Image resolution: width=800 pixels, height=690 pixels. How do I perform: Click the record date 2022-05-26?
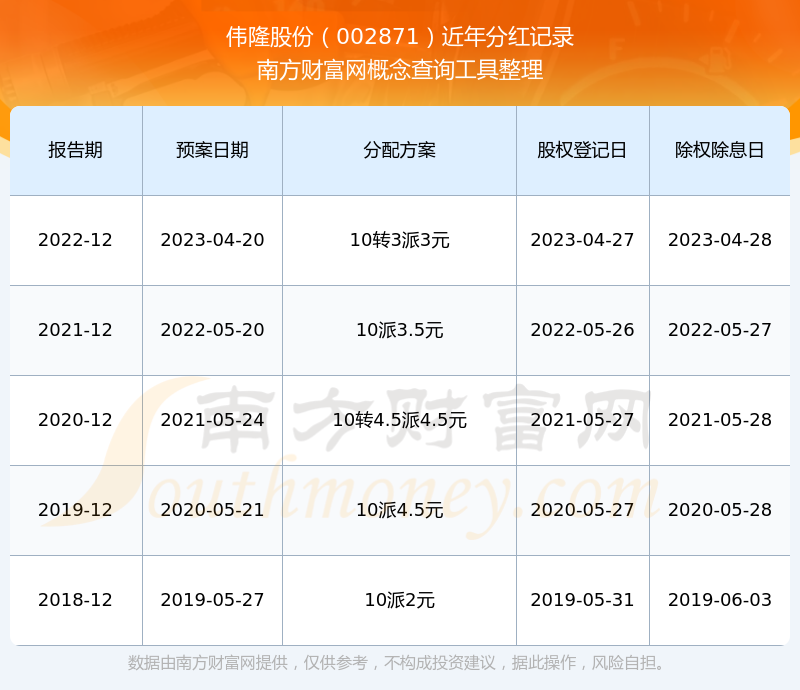point(582,330)
